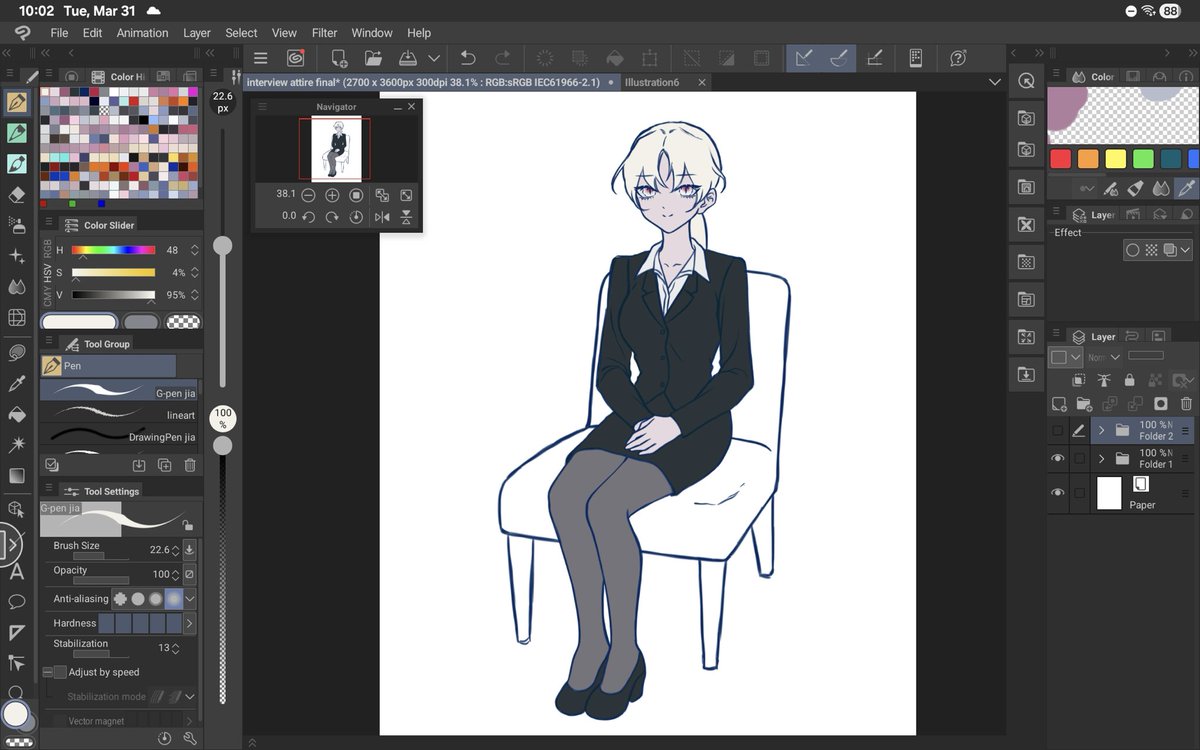Open the Edit menu
Screen dimensions: 1200x750
point(93,33)
